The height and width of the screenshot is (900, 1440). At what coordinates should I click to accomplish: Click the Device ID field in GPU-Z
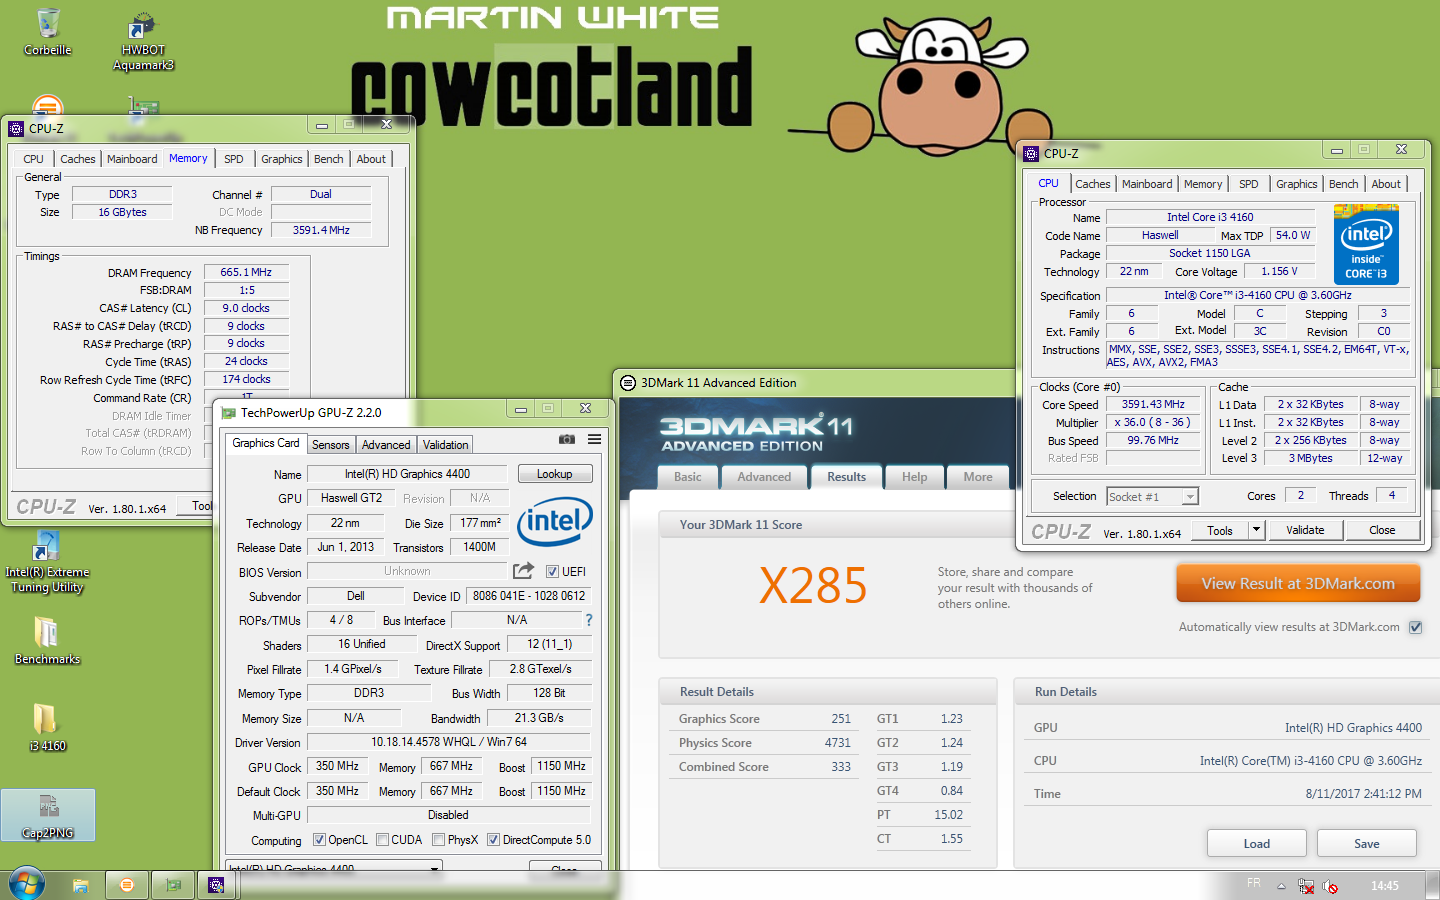[x=529, y=596]
